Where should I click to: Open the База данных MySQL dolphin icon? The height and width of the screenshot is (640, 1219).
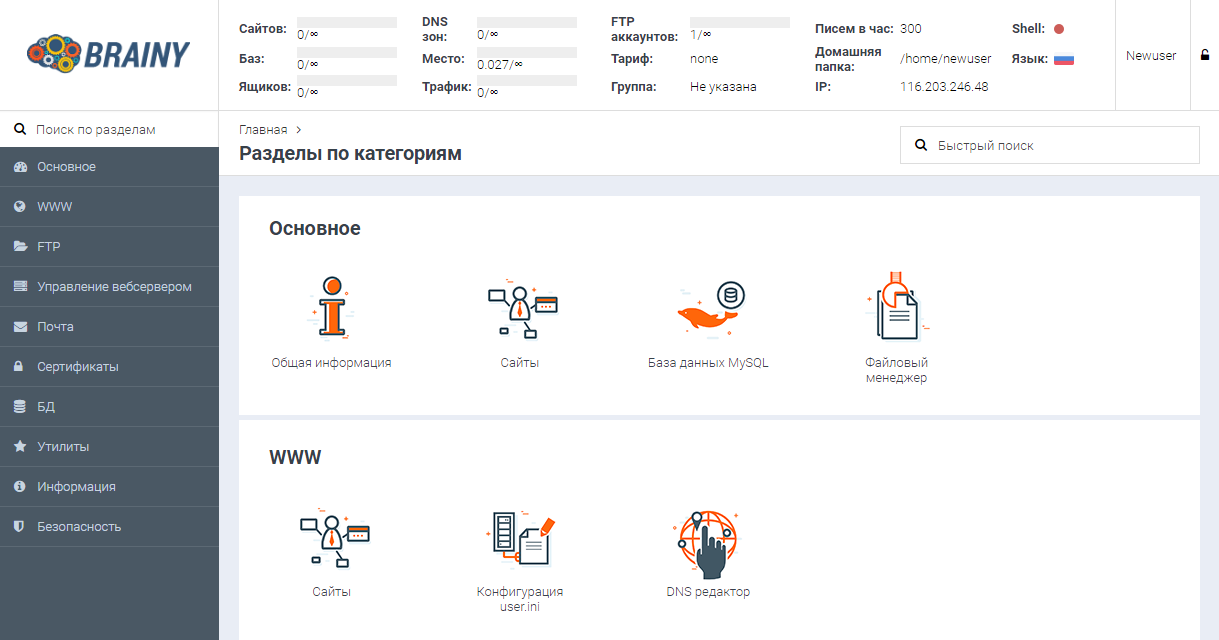pos(708,310)
